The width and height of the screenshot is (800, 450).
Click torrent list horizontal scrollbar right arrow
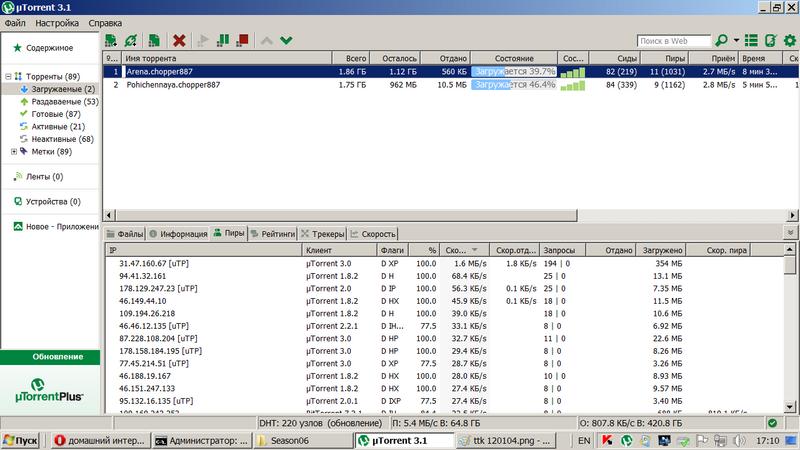(x=792, y=215)
